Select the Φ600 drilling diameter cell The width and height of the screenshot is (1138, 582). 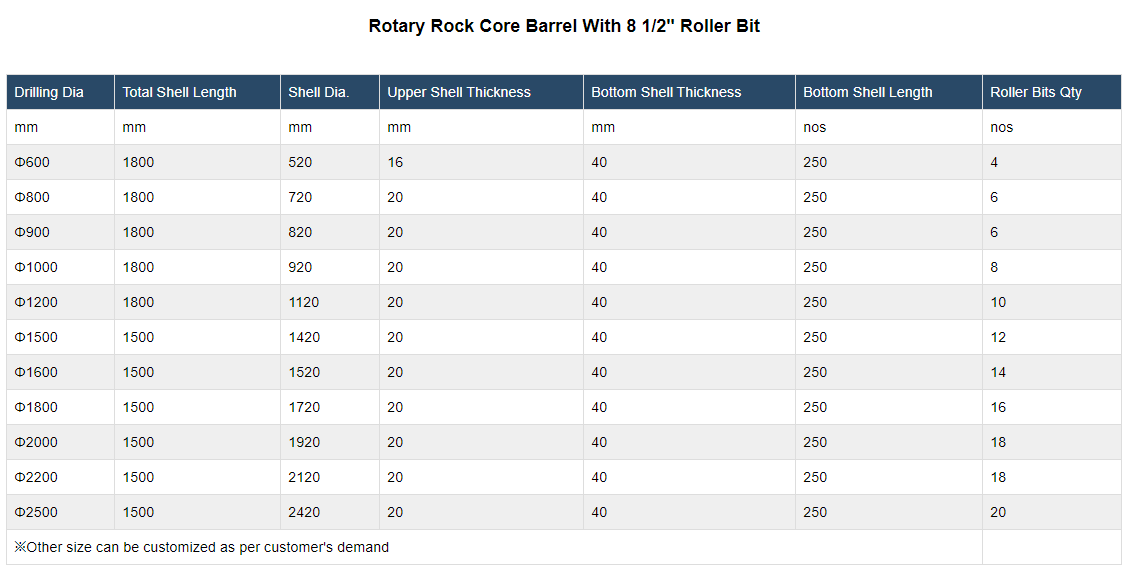(60, 162)
